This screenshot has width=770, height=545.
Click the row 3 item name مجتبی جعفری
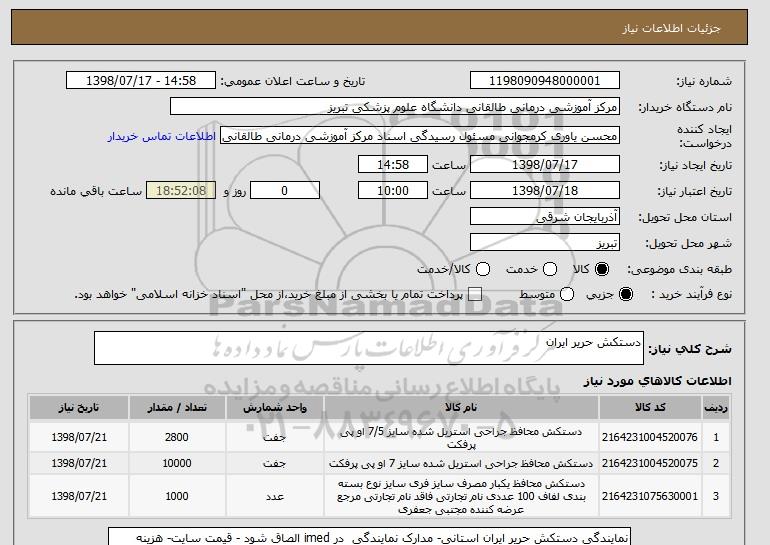[x=461, y=496]
